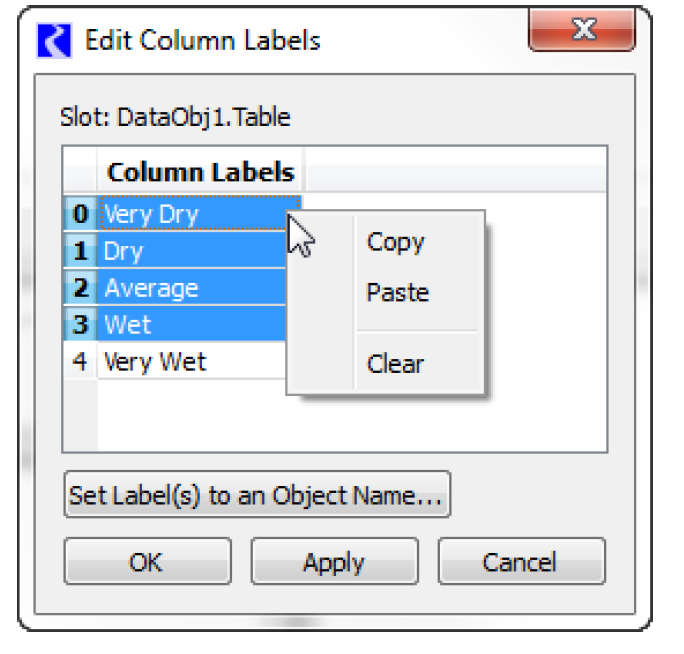
Task: Click row header number 2
Action: [80, 288]
